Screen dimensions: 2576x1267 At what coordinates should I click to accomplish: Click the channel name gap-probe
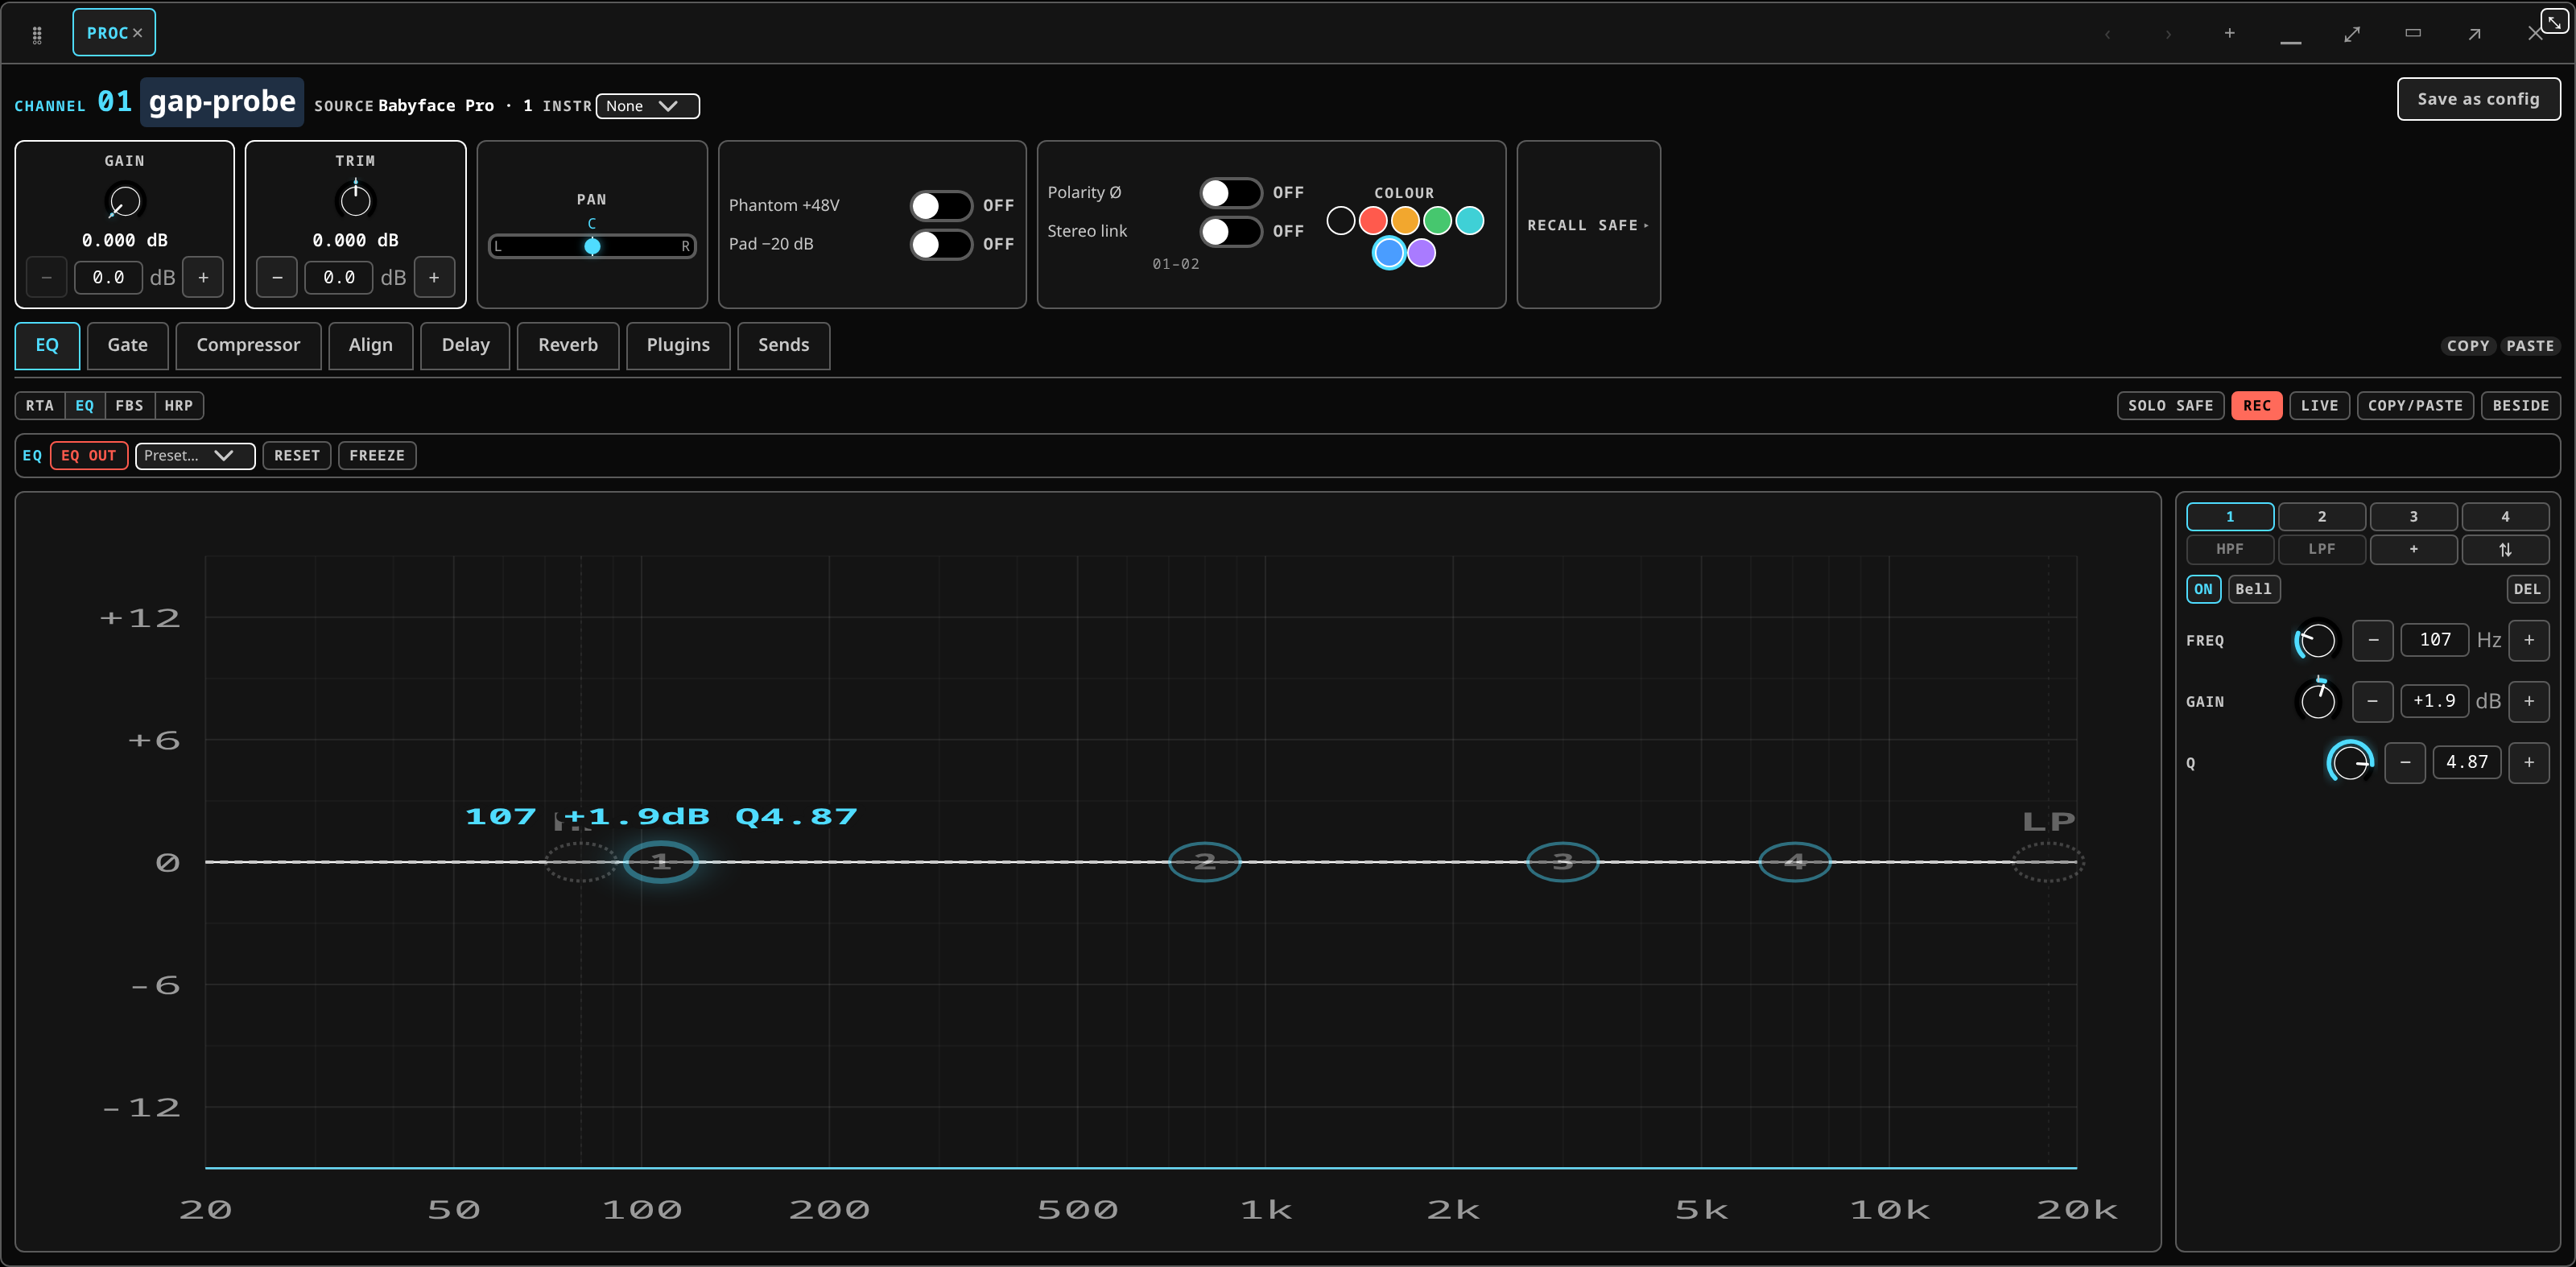click(x=222, y=102)
